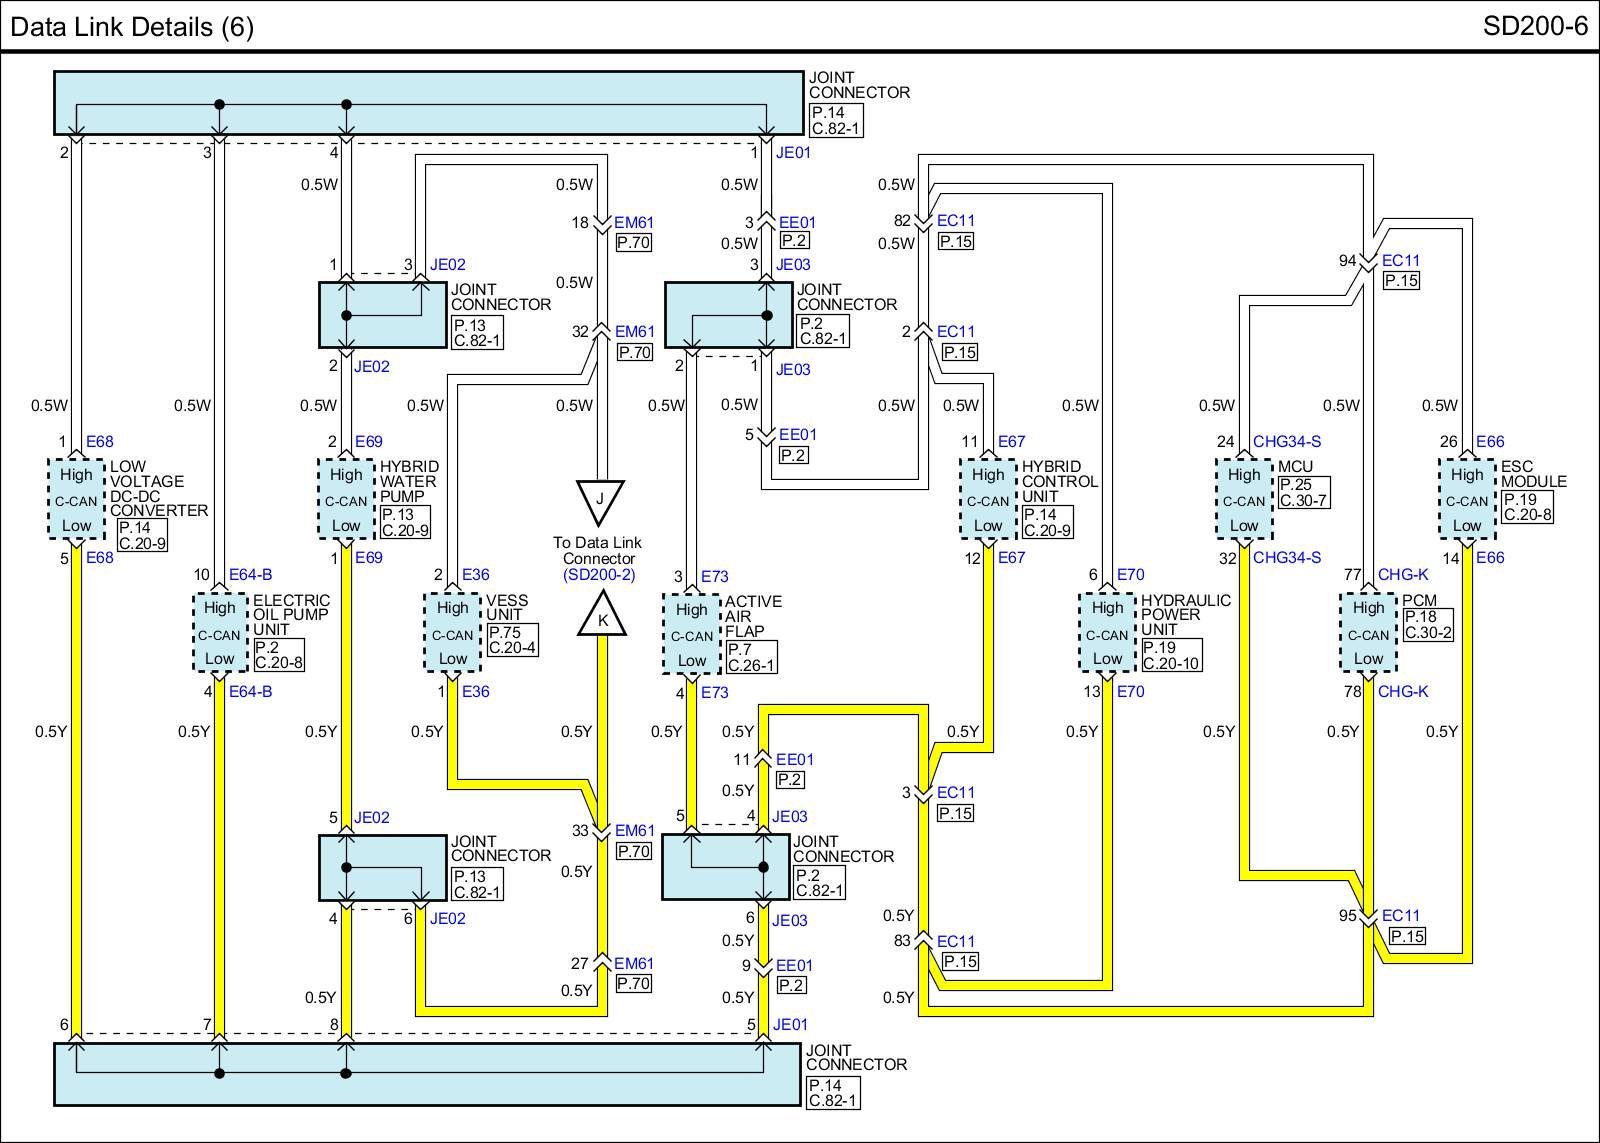The width and height of the screenshot is (1600, 1143).
Task: Select the Hybrid Water Pump C-CAN box
Action: click(346, 500)
